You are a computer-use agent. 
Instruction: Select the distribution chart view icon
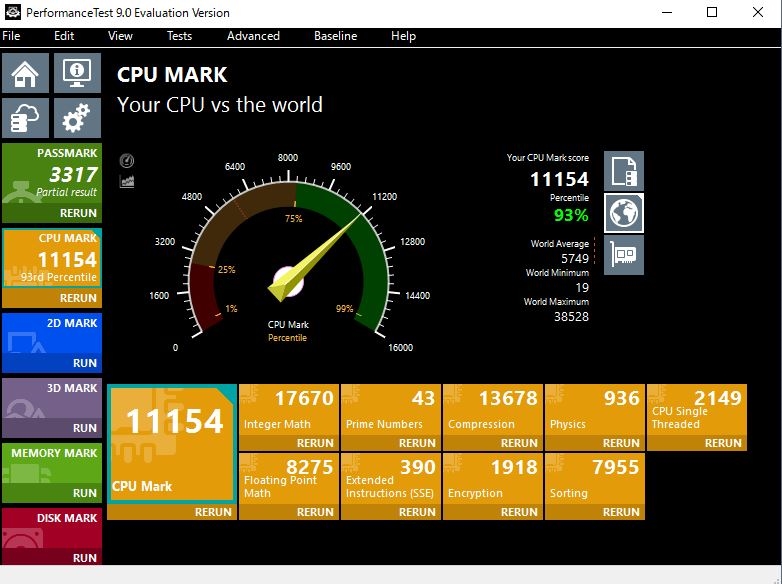click(x=127, y=181)
